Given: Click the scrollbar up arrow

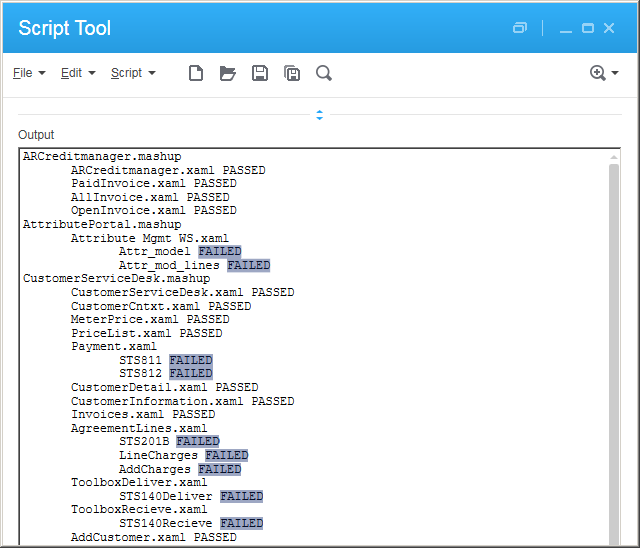Looking at the screenshot, I should [x=614, y=157].
